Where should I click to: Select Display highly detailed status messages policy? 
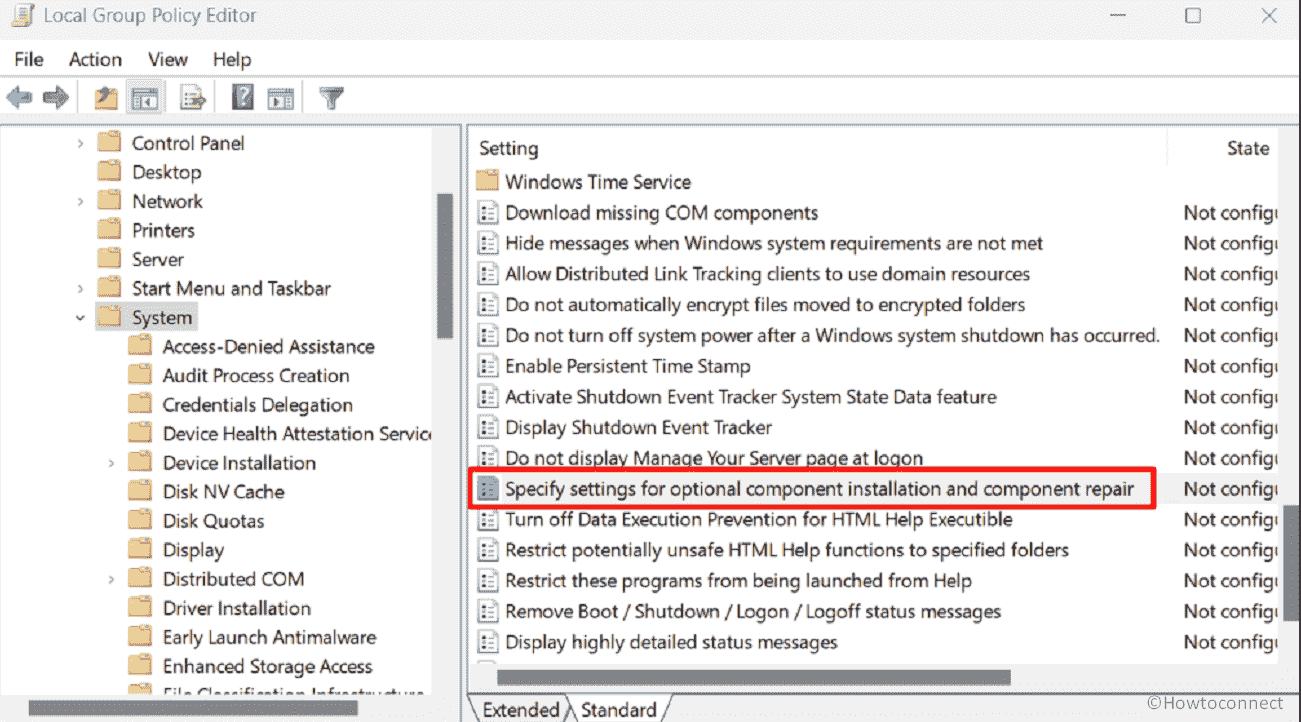pyautogui.click(x=671, y=642)
